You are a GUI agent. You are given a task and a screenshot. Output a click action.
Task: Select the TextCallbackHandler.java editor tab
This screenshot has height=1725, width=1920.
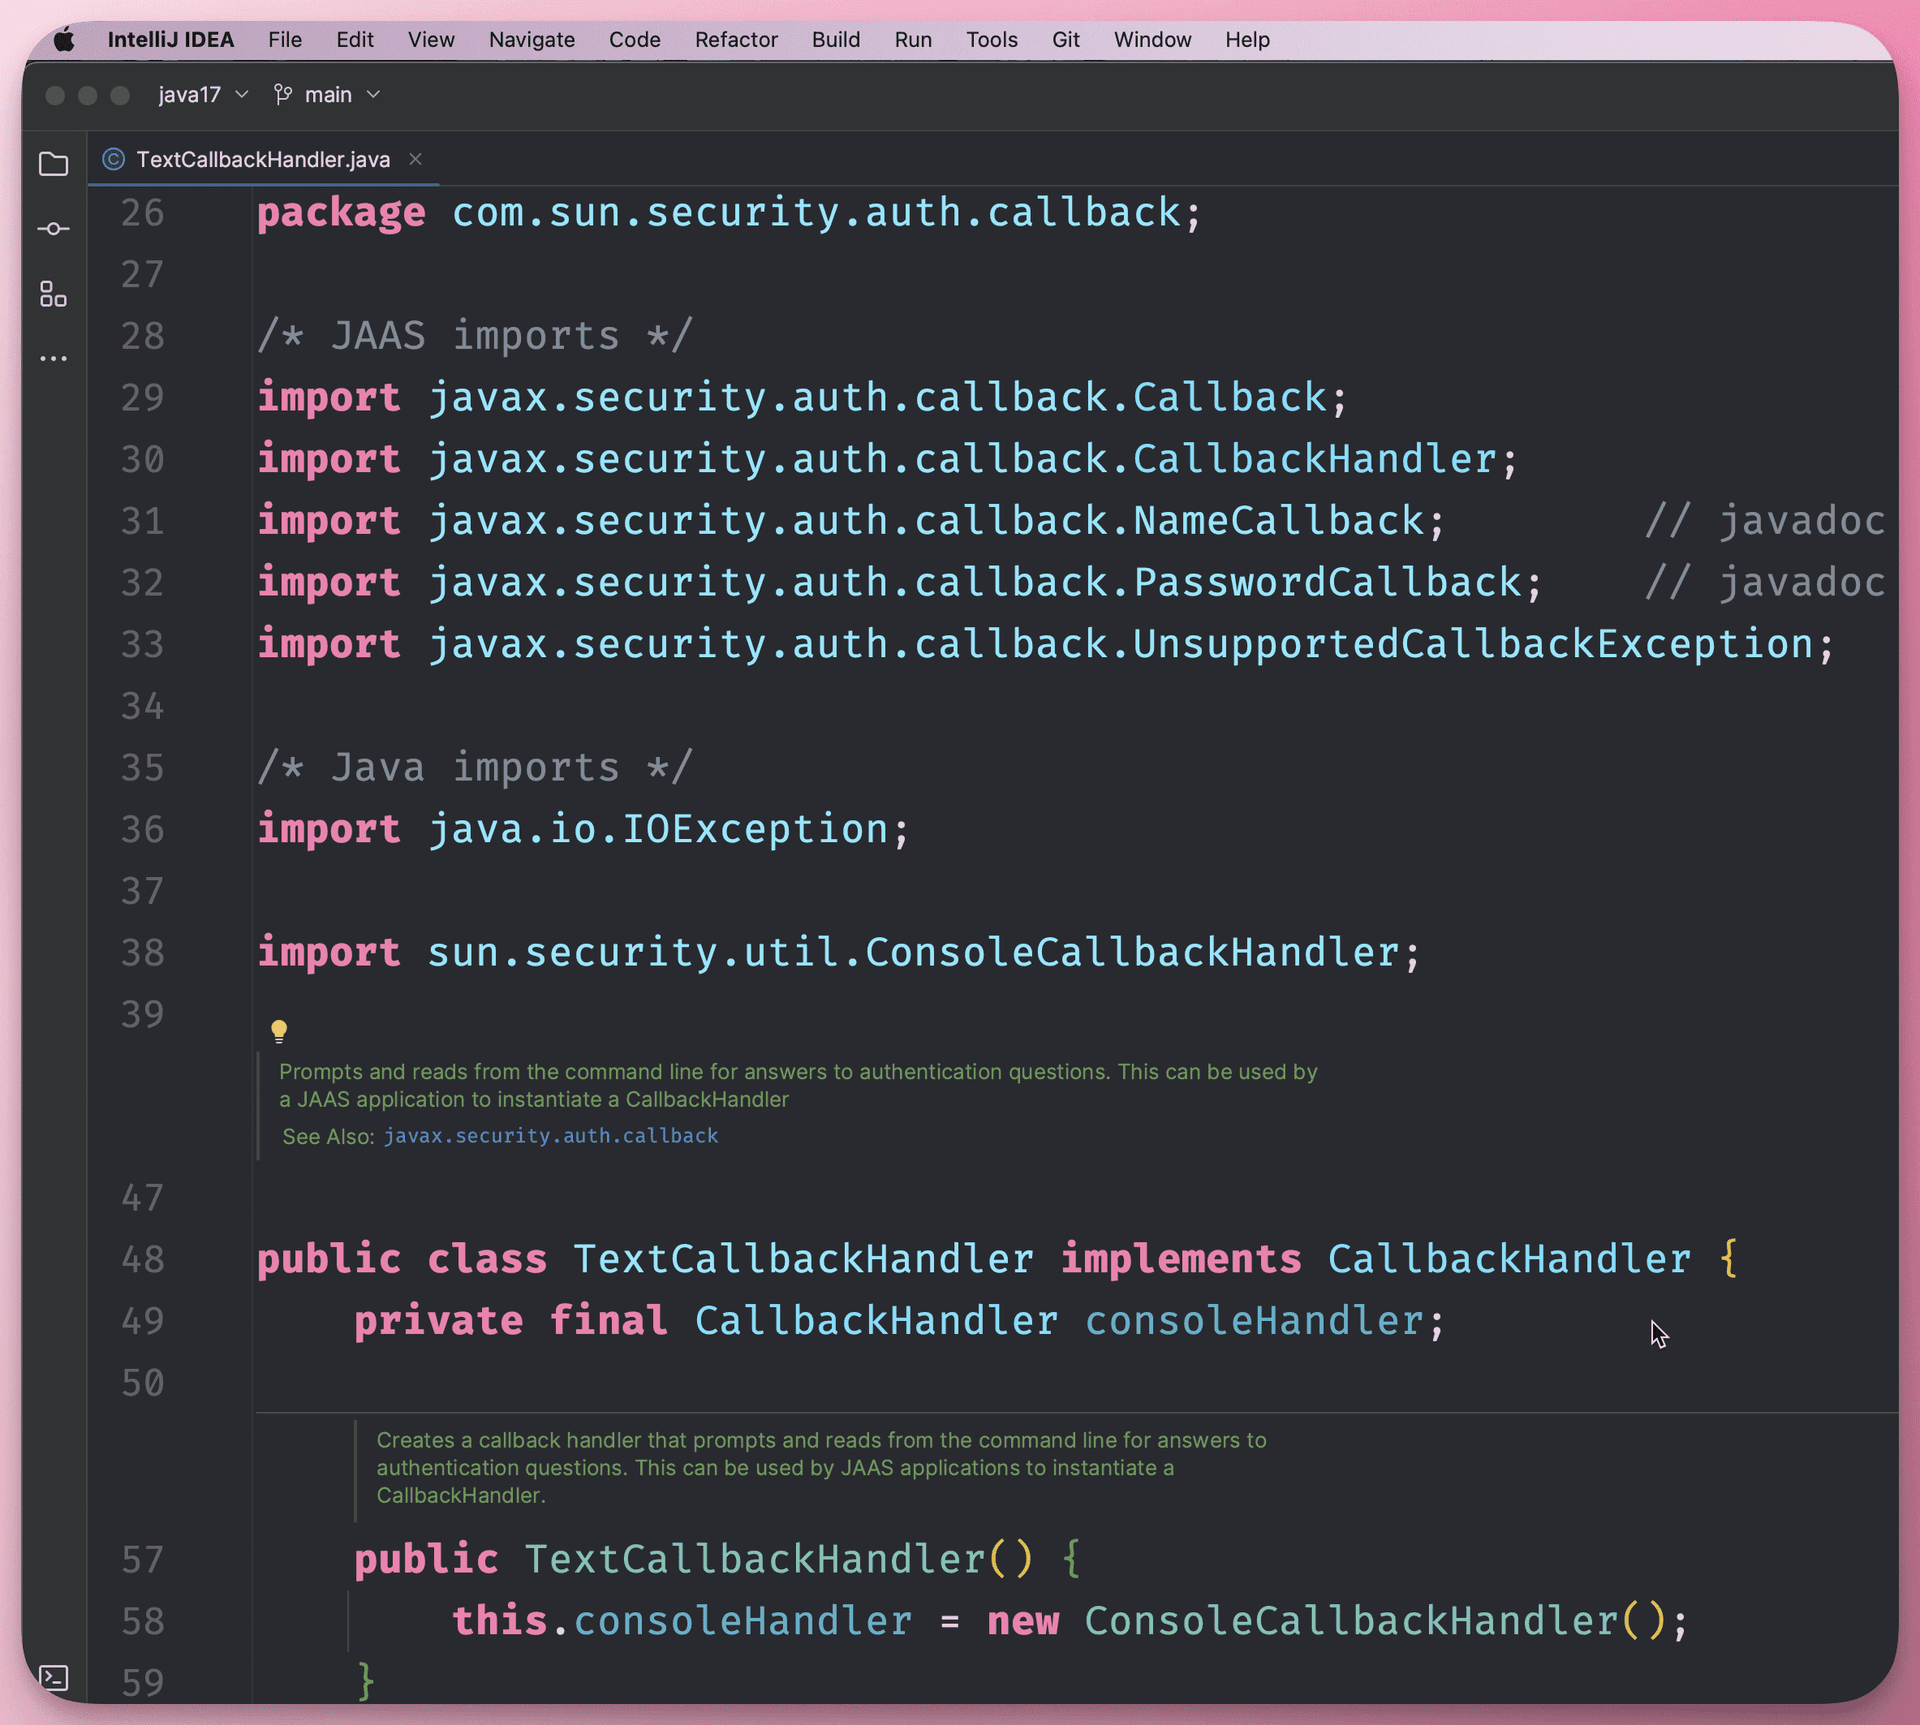(x=262, y=160)
